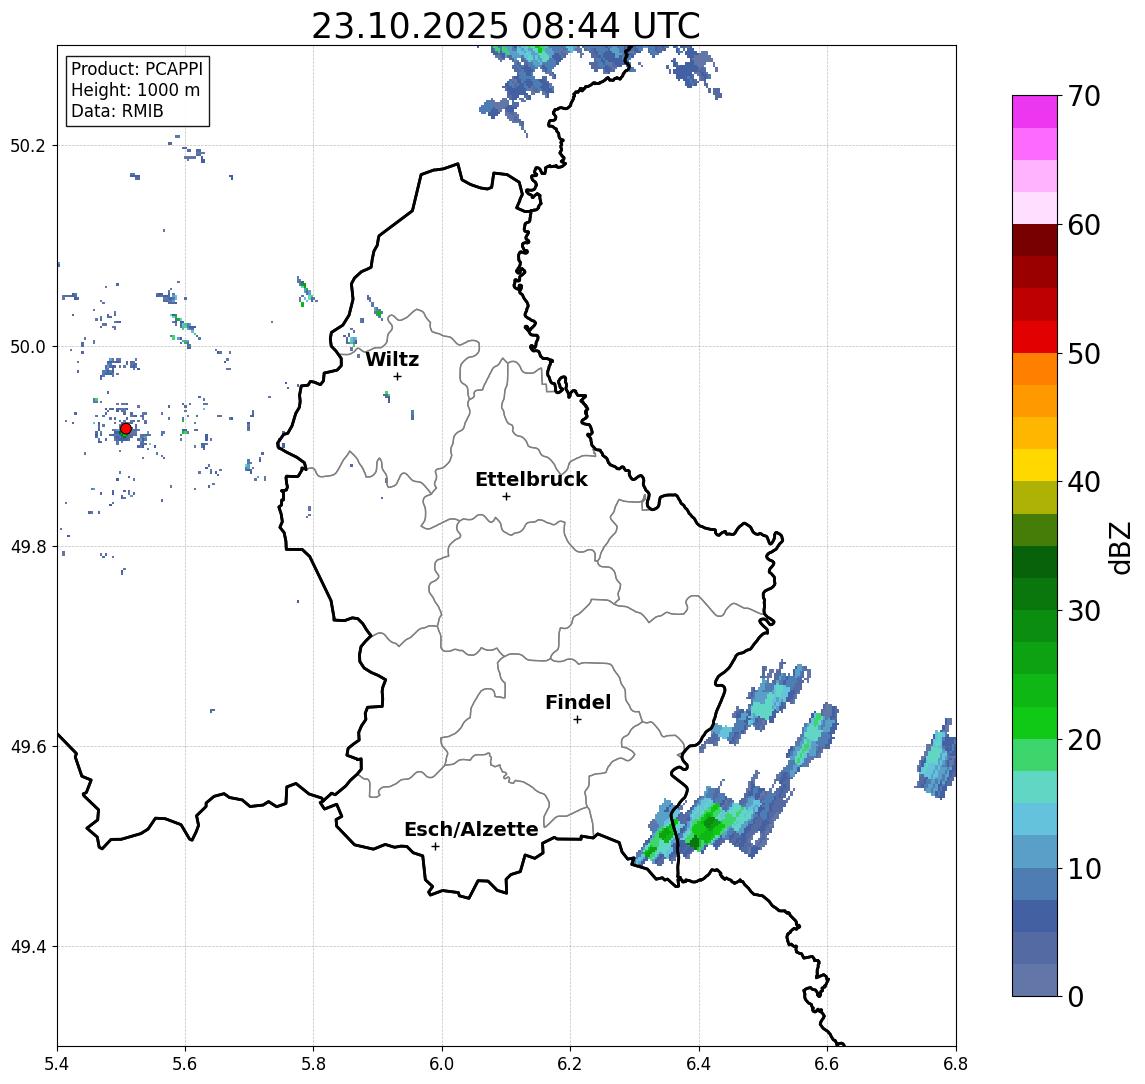Click the longitude tick label 5.4
The image size is (1145, 1084).
pyautogui.click(x=57, y=1064)
